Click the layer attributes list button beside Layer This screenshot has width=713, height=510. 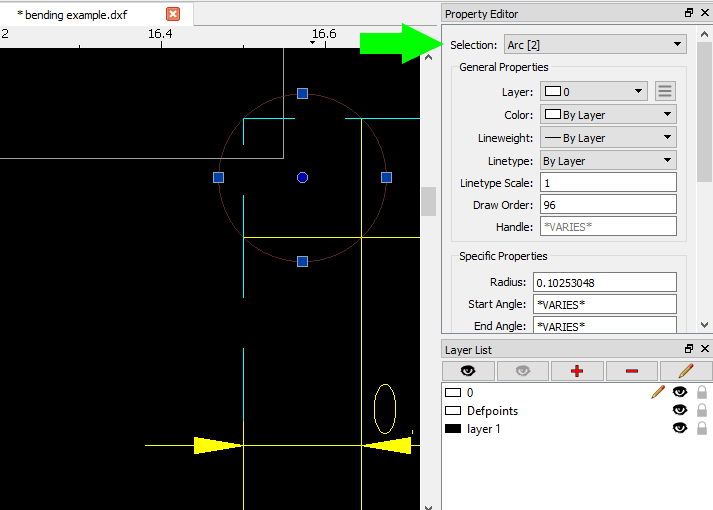665,91
